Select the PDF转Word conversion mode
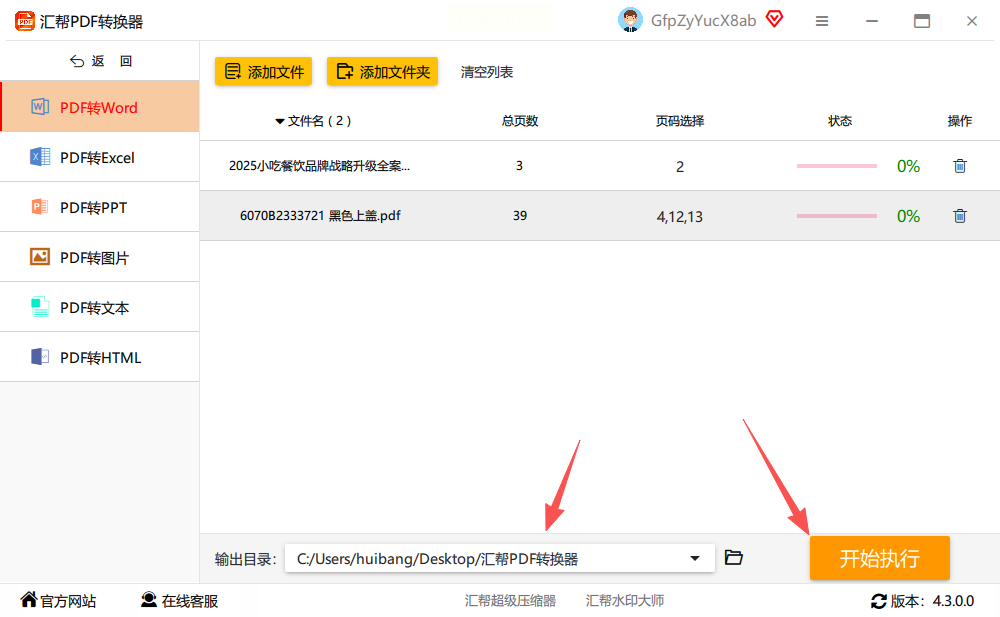The image size is (1000, 617). [100, 107]
